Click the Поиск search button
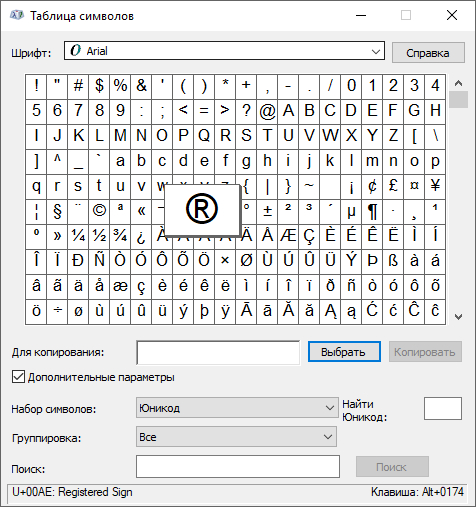Image resolution: width=476 pixels, height=507 pixels. pyautogui.click(x=392, y=467)
